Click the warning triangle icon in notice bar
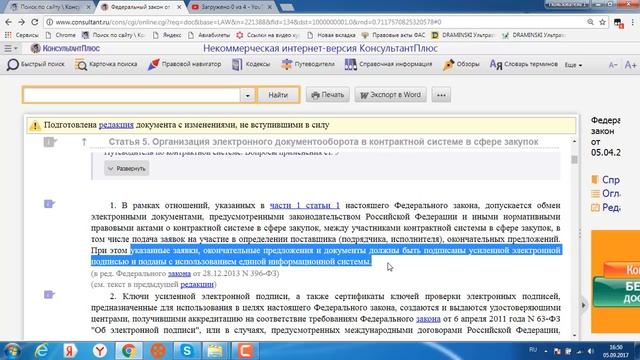 pos(35,126)
